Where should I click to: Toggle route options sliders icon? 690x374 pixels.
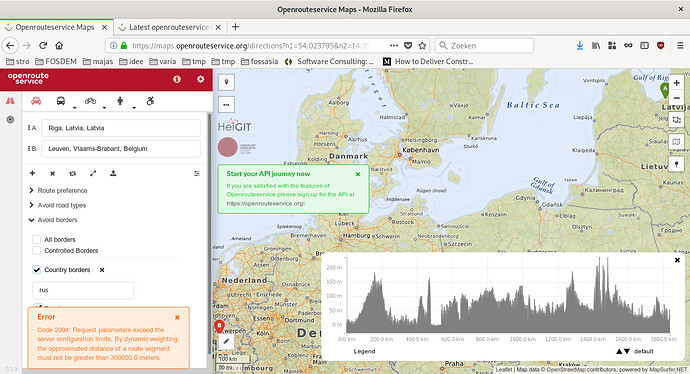coord(197,173)
